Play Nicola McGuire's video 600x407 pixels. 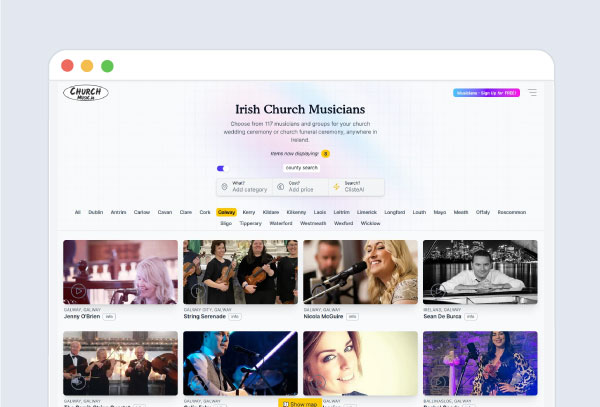tap(318, 291)
